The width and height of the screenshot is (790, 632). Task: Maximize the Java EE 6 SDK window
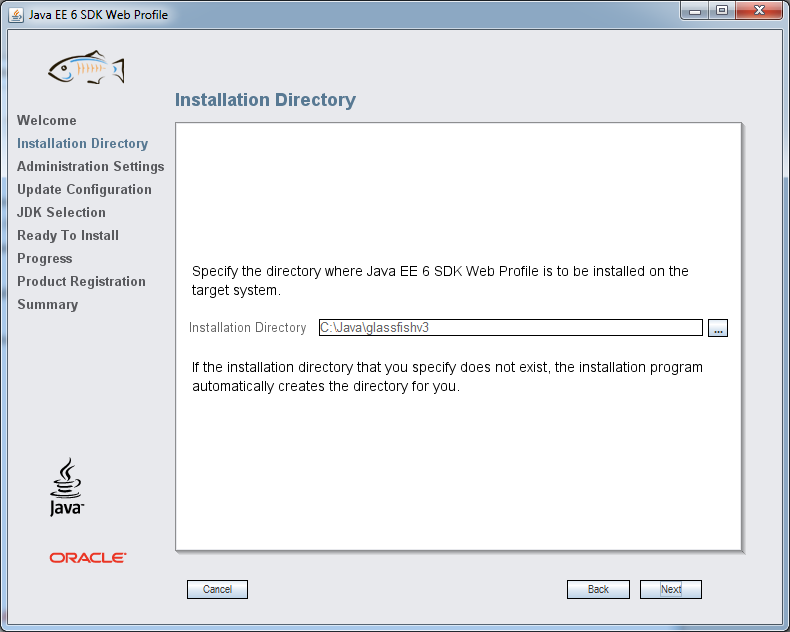pos(722,11)
